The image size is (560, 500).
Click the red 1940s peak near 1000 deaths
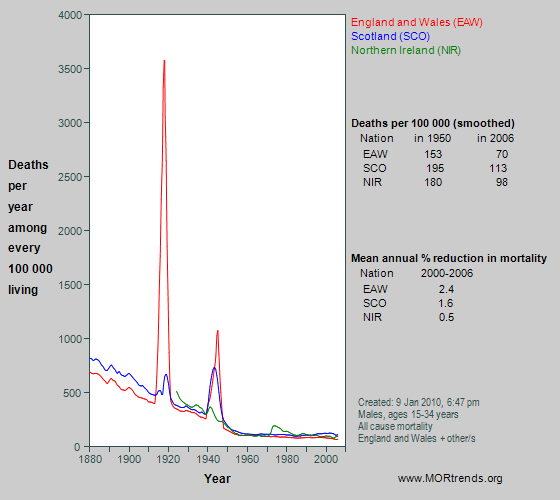click(x=218, y=331)
